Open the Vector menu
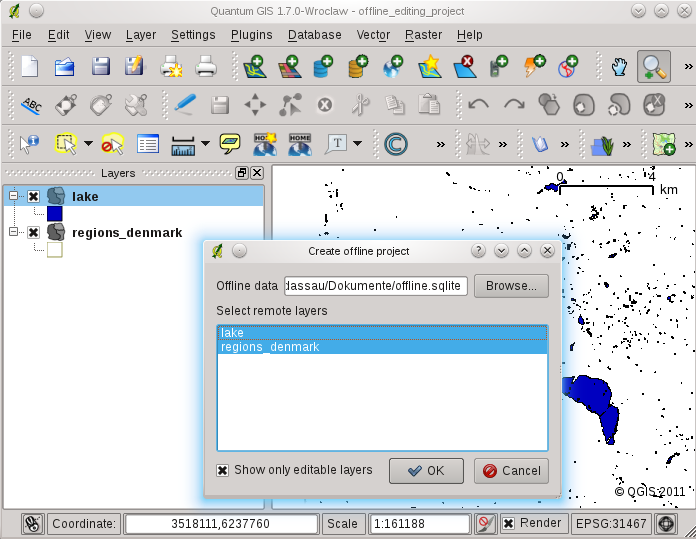696x539 pixels. click(373, 35)
